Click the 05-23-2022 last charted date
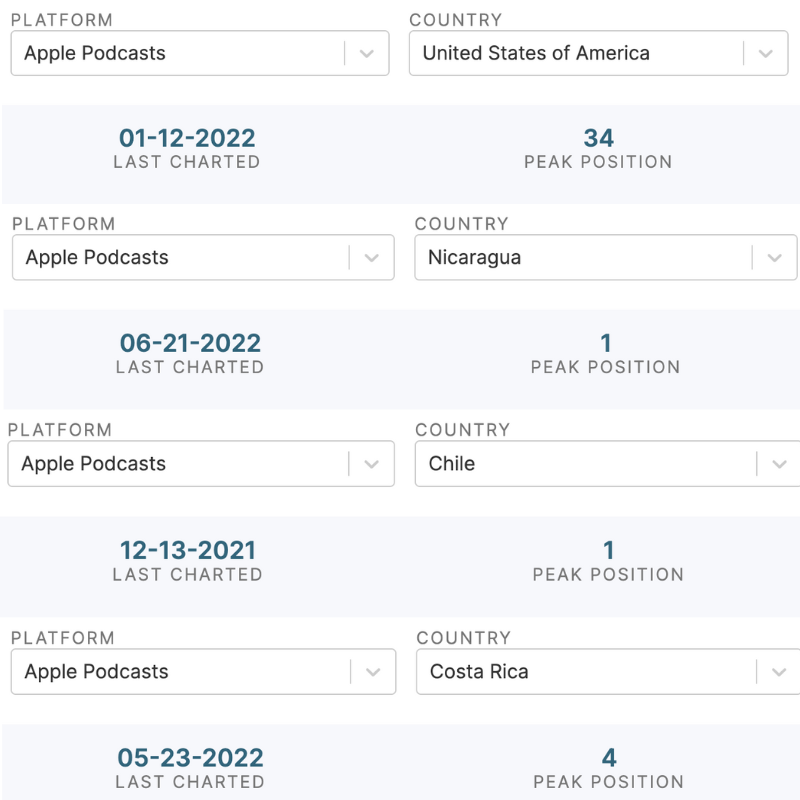 [x=190, y=758]
